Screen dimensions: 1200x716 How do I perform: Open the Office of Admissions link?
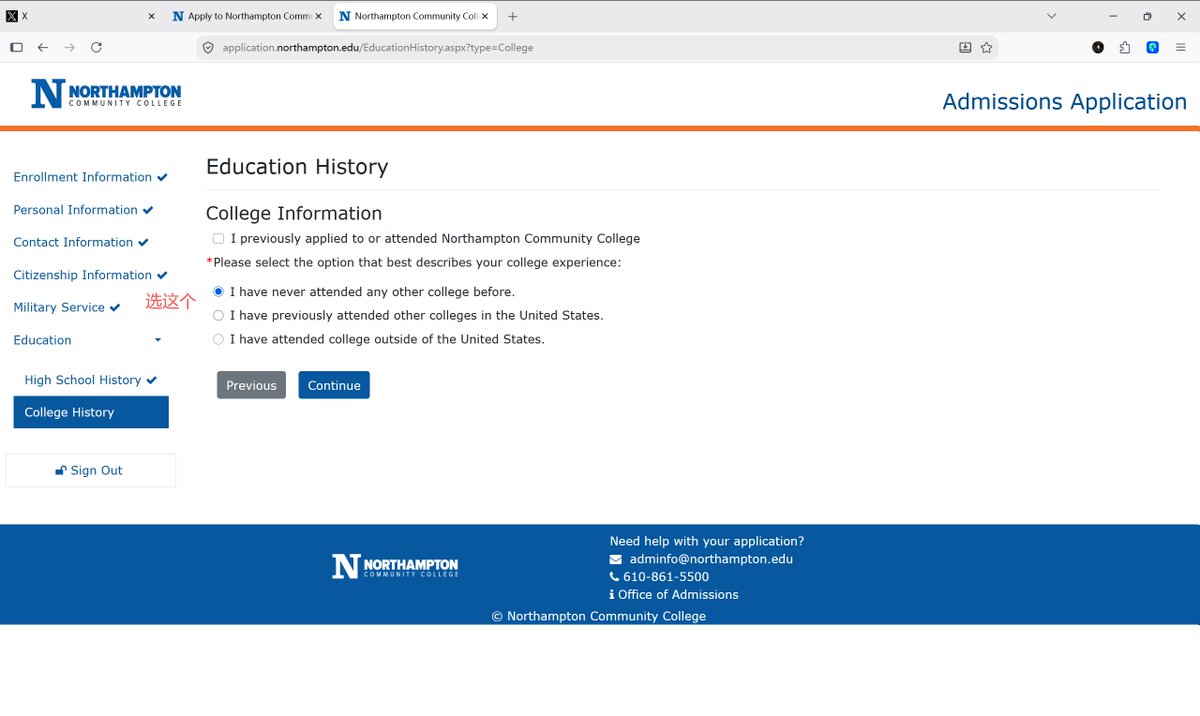point(678,594)
